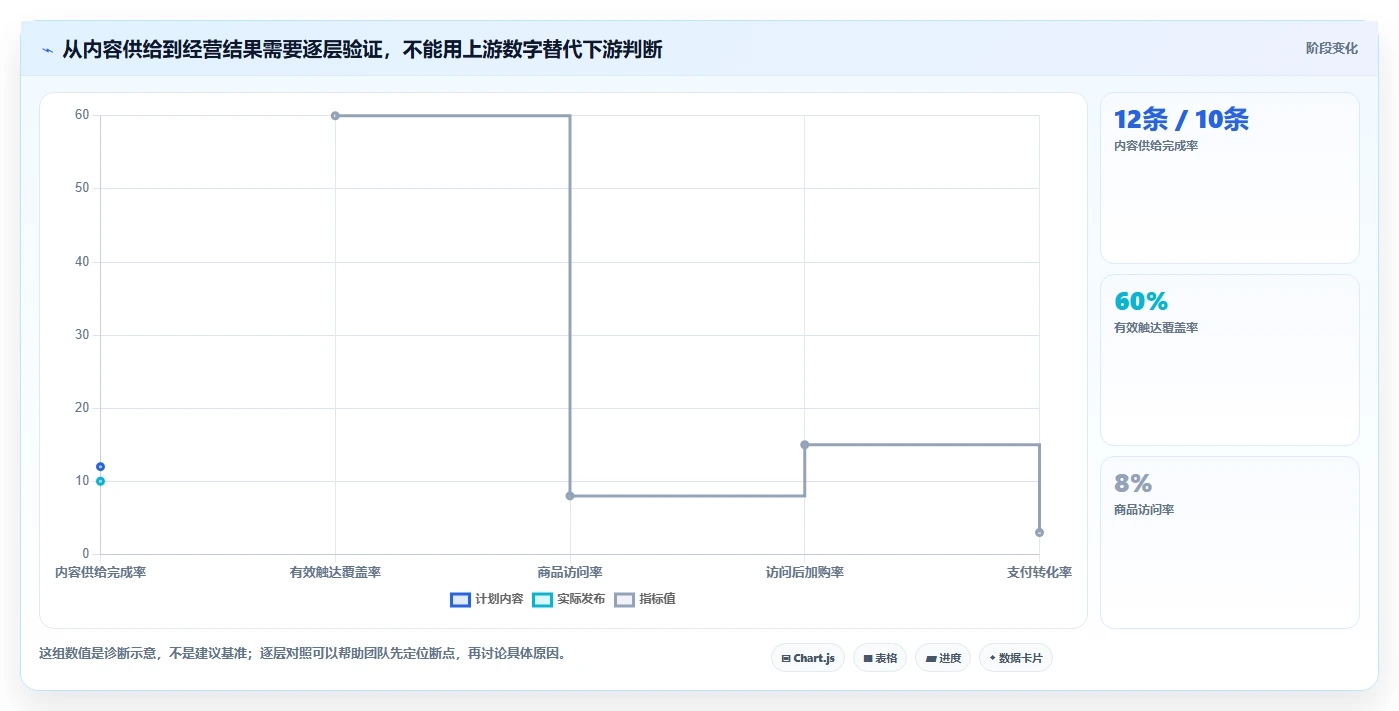Click the 8% stat card value

point(1133,483)
